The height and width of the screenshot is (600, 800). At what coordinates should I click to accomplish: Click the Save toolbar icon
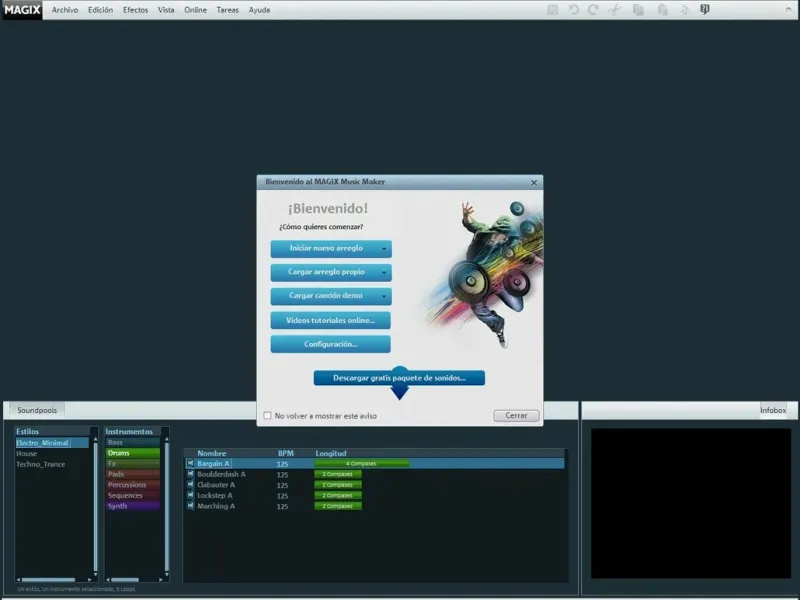click(553, 10)
